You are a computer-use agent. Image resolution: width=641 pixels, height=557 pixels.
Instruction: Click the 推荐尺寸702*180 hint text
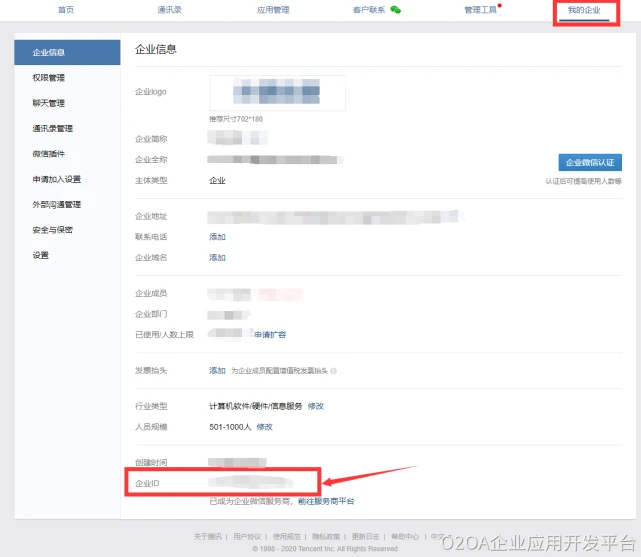pyautogui.click(x=236, y=119)
